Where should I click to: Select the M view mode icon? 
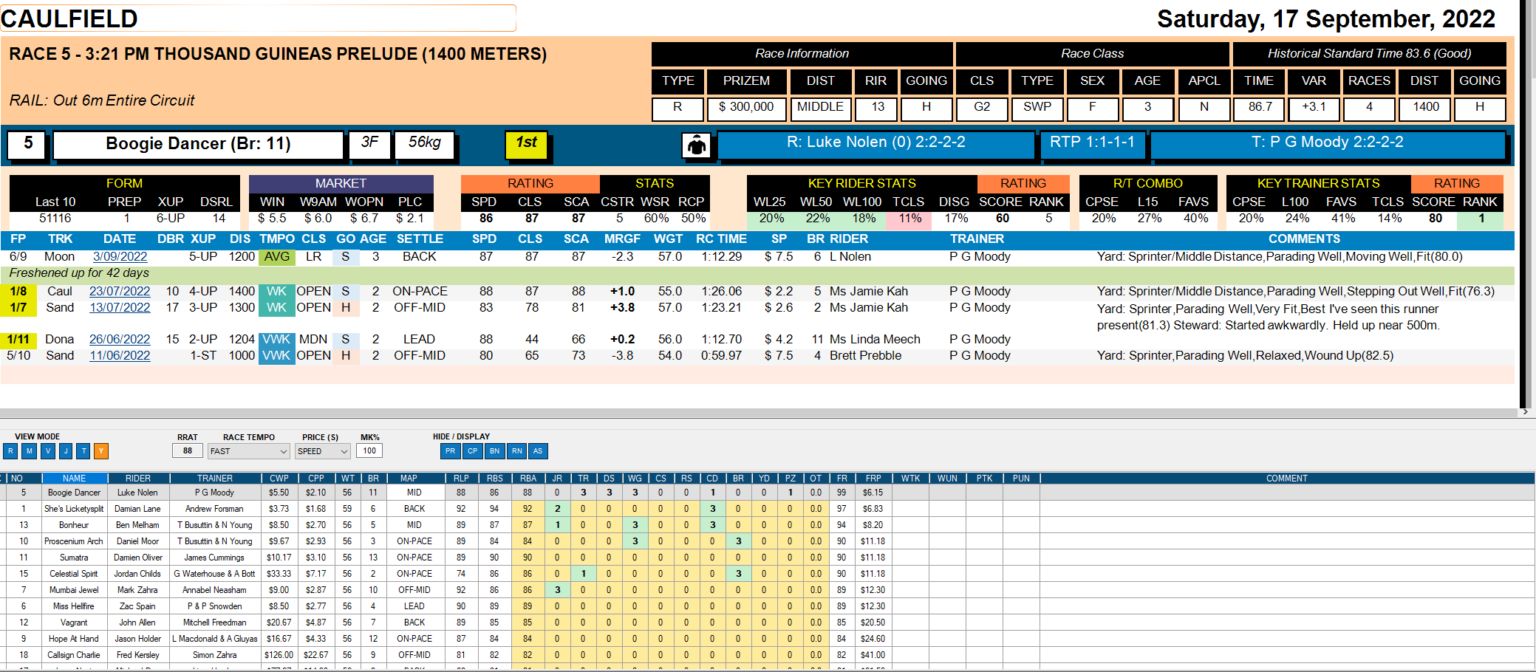tap(28, 451)
